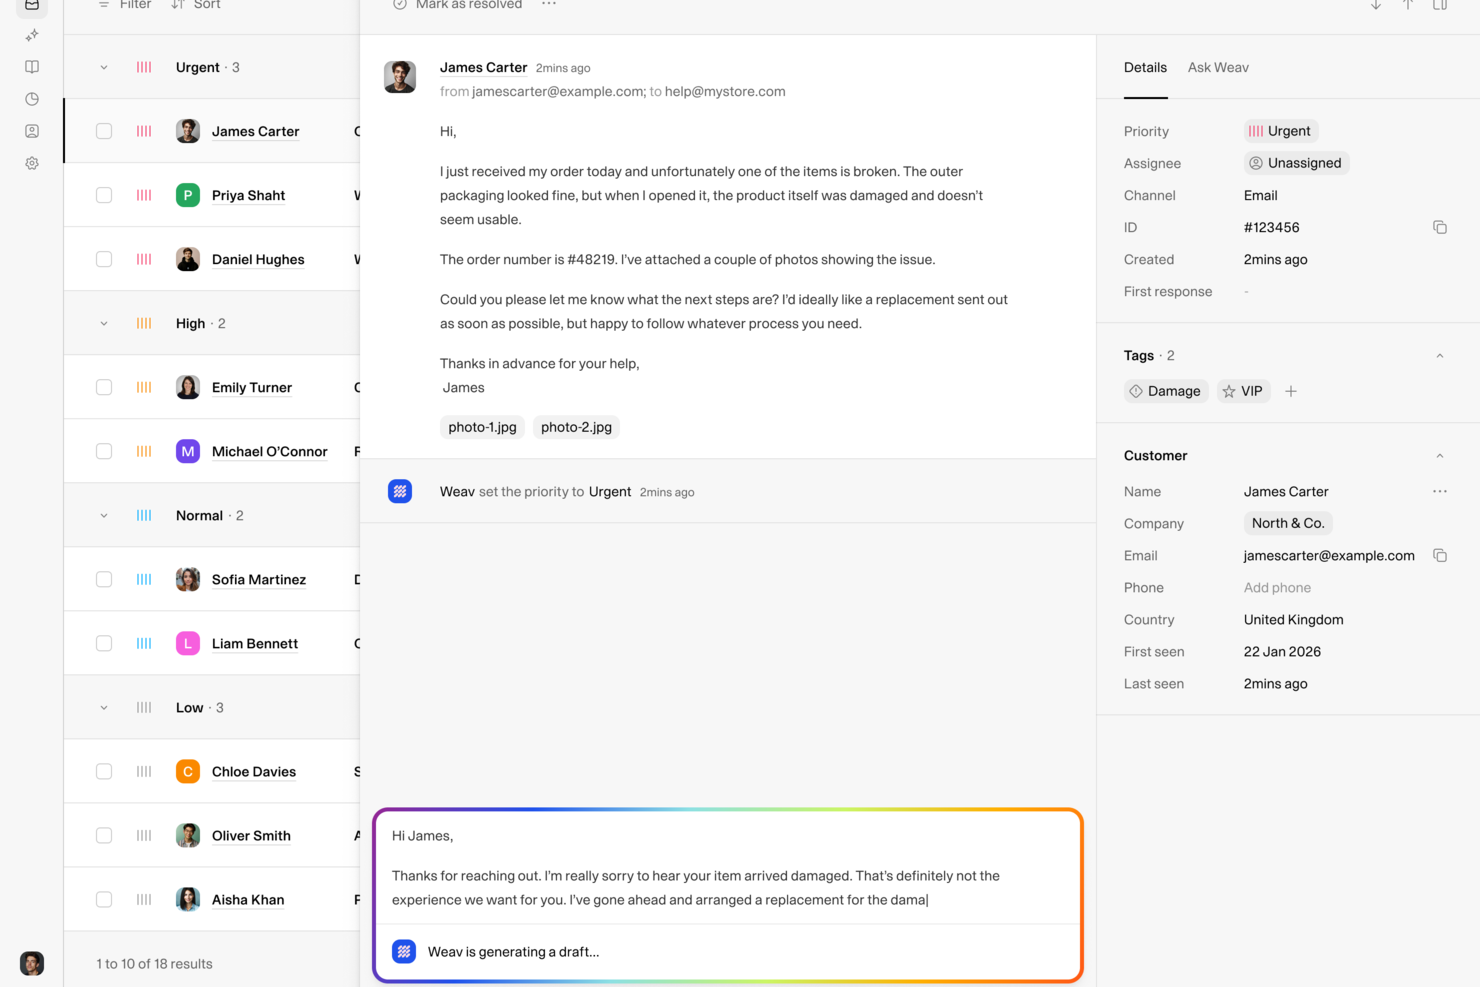Click Chloe Davies name in list
1480x987 pixels.
point(254,771)
